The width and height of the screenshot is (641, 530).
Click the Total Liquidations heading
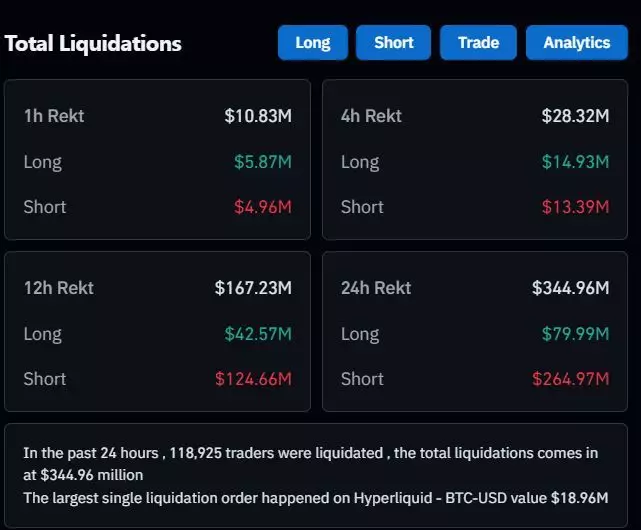(93, 43)
